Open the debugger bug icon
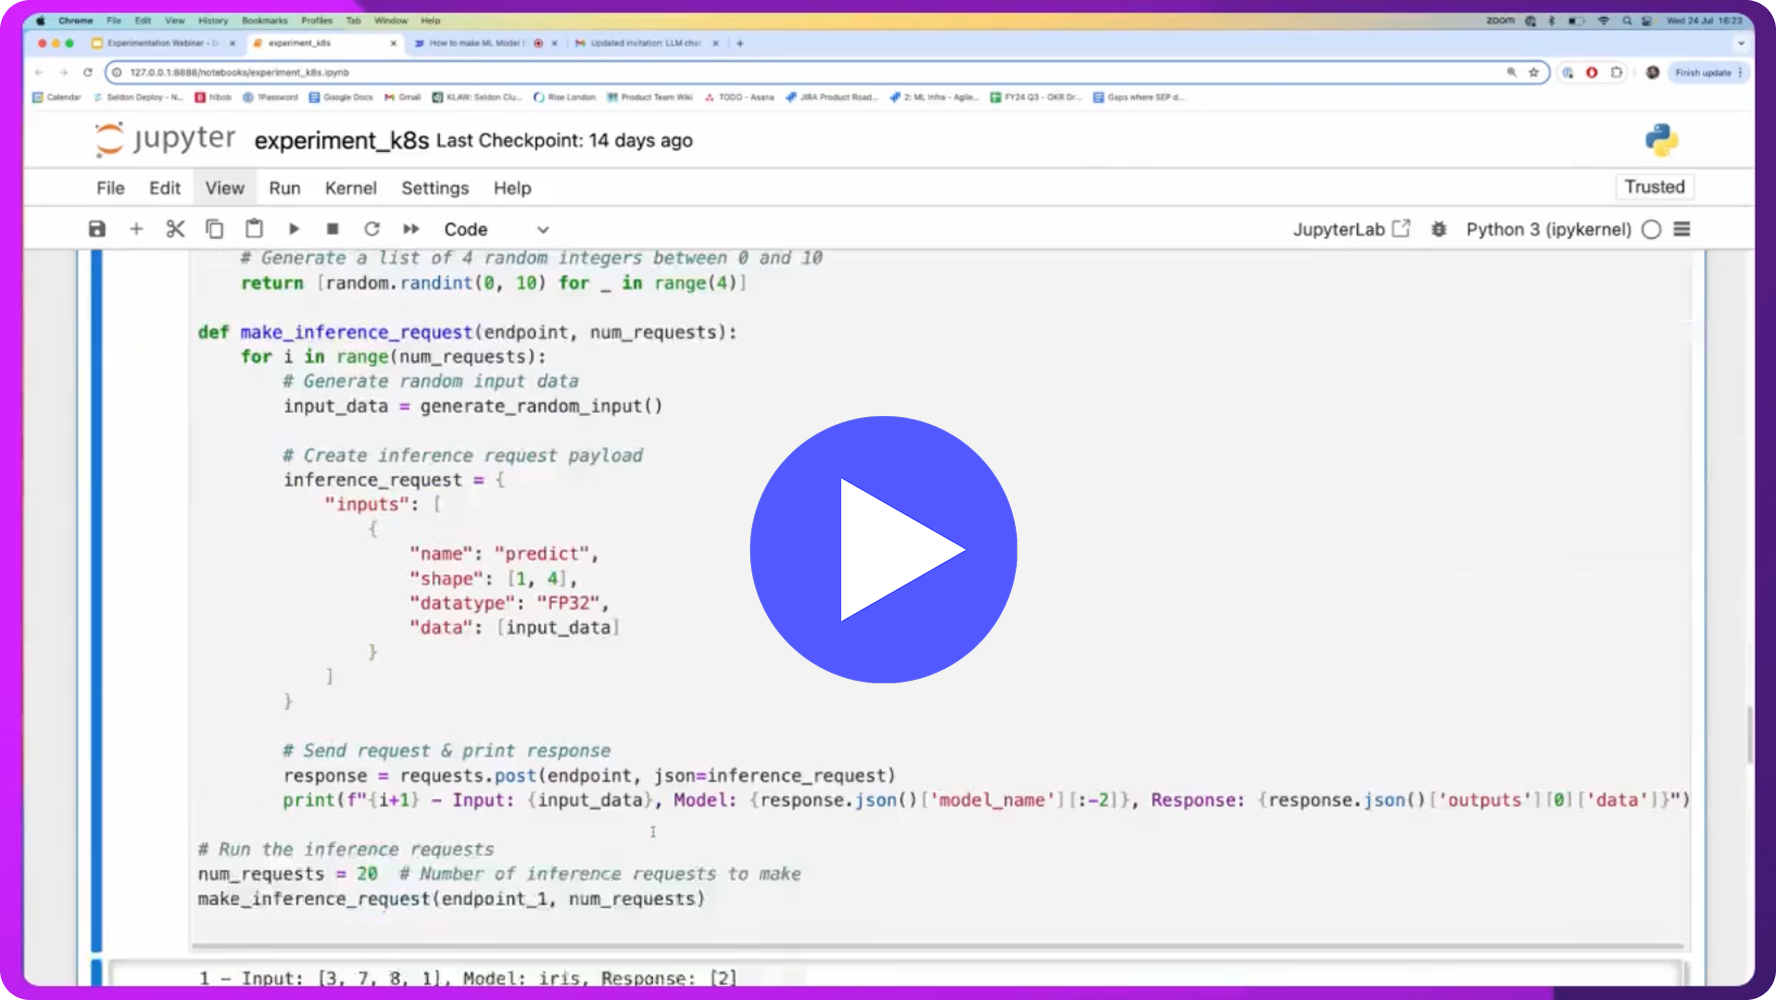This screenshot has width=1776, height=1000. click(1438, 229)
